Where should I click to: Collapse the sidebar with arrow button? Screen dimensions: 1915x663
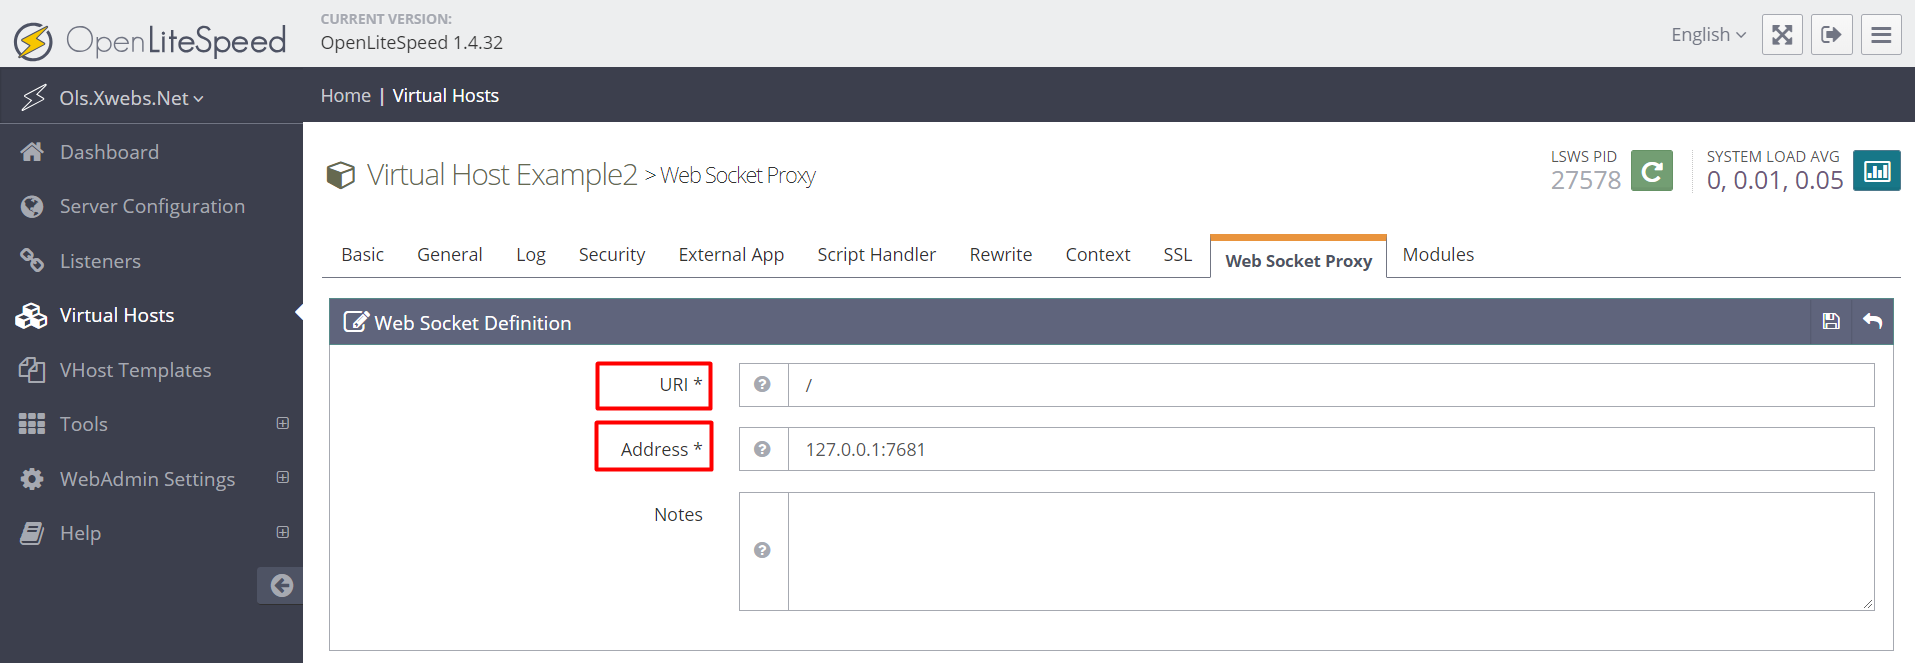point(281,586)
